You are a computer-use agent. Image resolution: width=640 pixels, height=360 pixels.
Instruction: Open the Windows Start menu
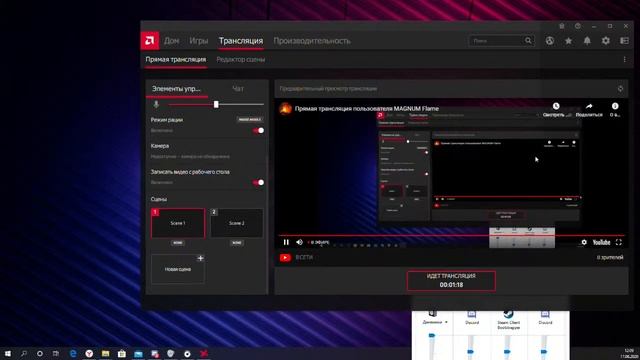pyautogui.click(x=7, y=353)
